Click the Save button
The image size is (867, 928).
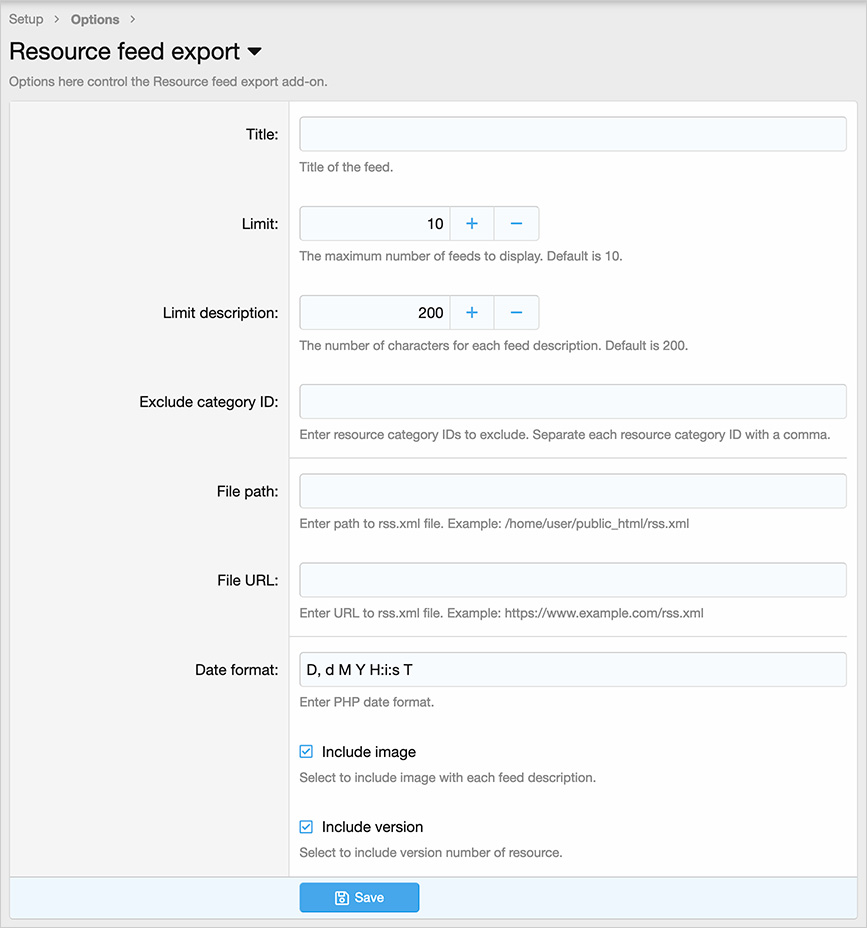pos(359,897)
